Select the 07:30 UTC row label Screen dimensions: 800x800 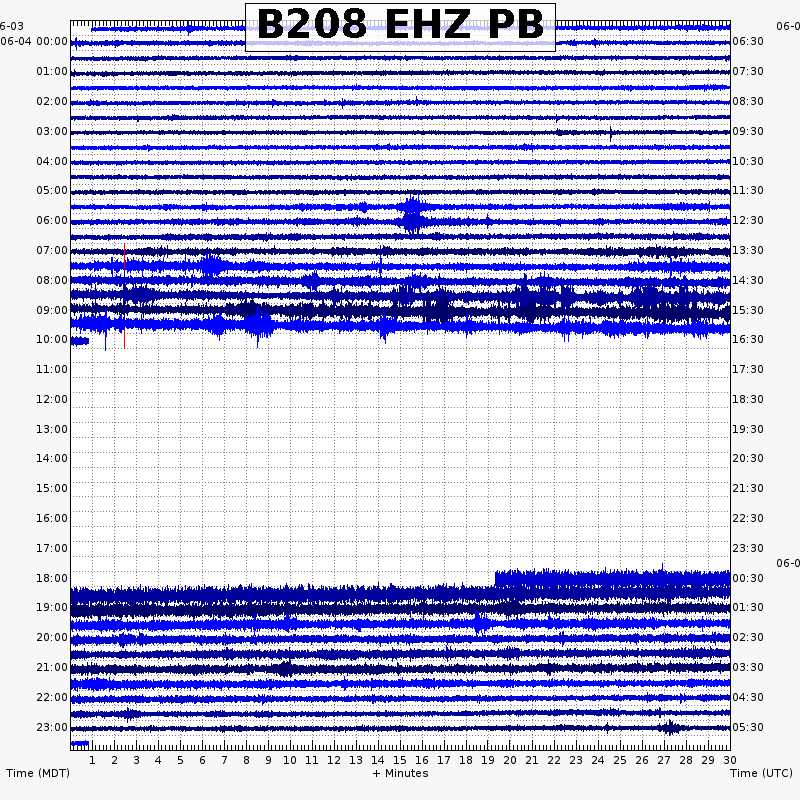pos(748,71)
